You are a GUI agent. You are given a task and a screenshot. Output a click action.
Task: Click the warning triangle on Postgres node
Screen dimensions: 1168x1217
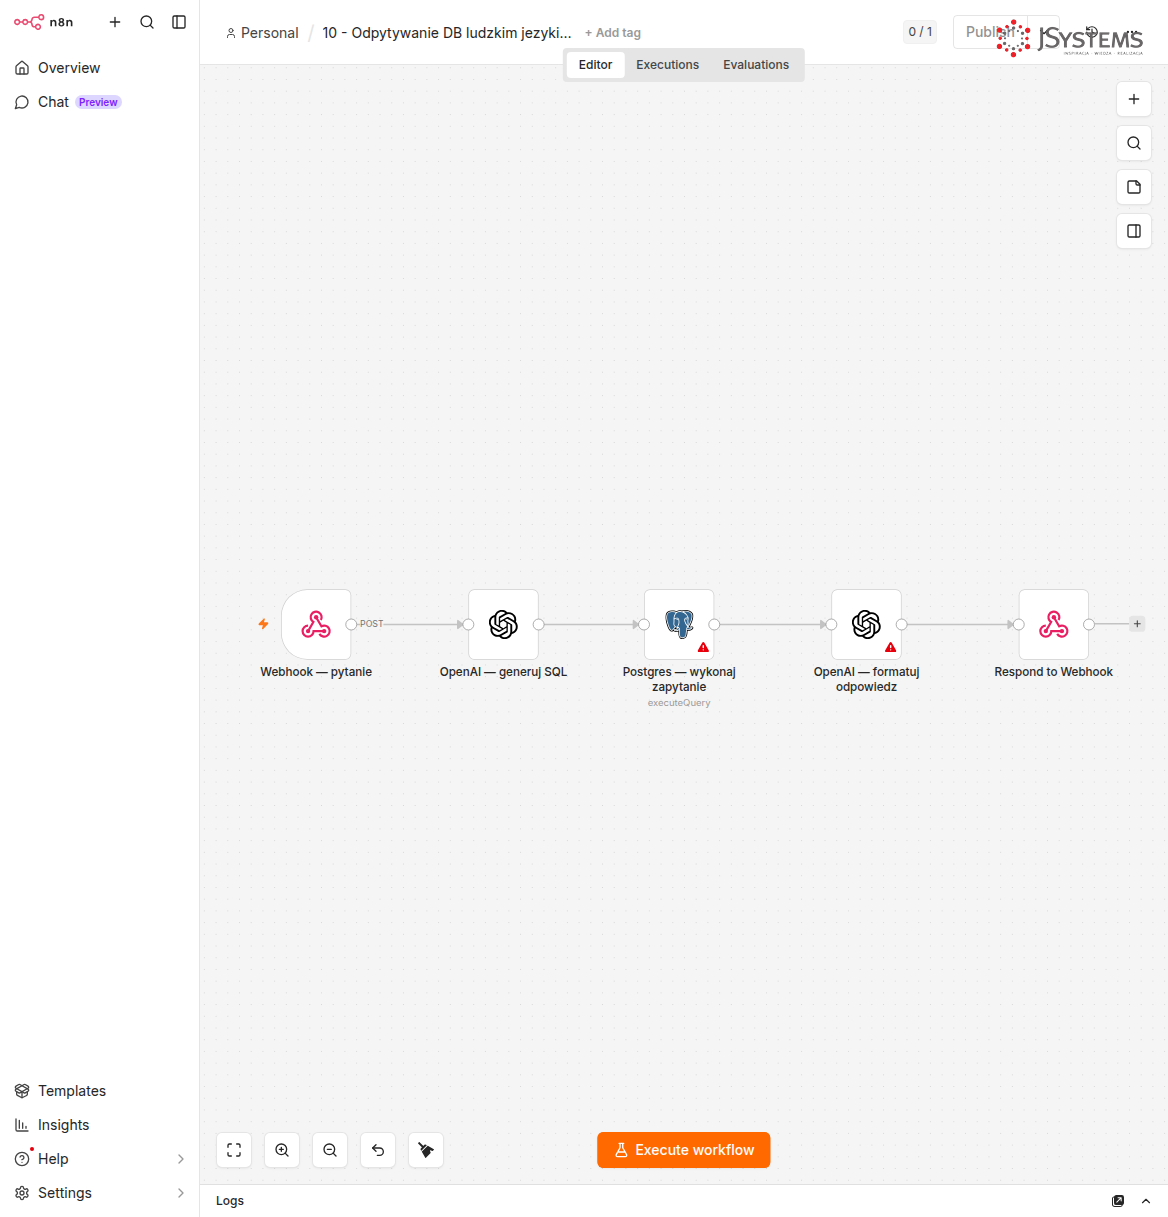pyautogui.click(x=703, y=647)
